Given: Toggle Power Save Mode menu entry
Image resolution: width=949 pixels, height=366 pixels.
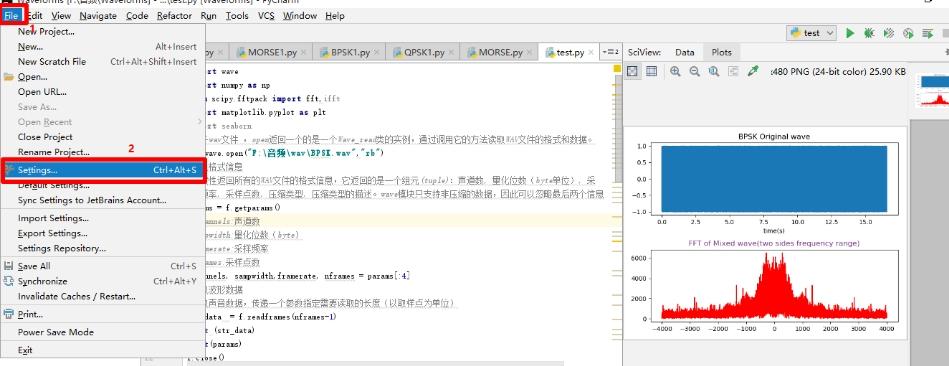Looking at the screenshot, I should [x=102, y=332].
